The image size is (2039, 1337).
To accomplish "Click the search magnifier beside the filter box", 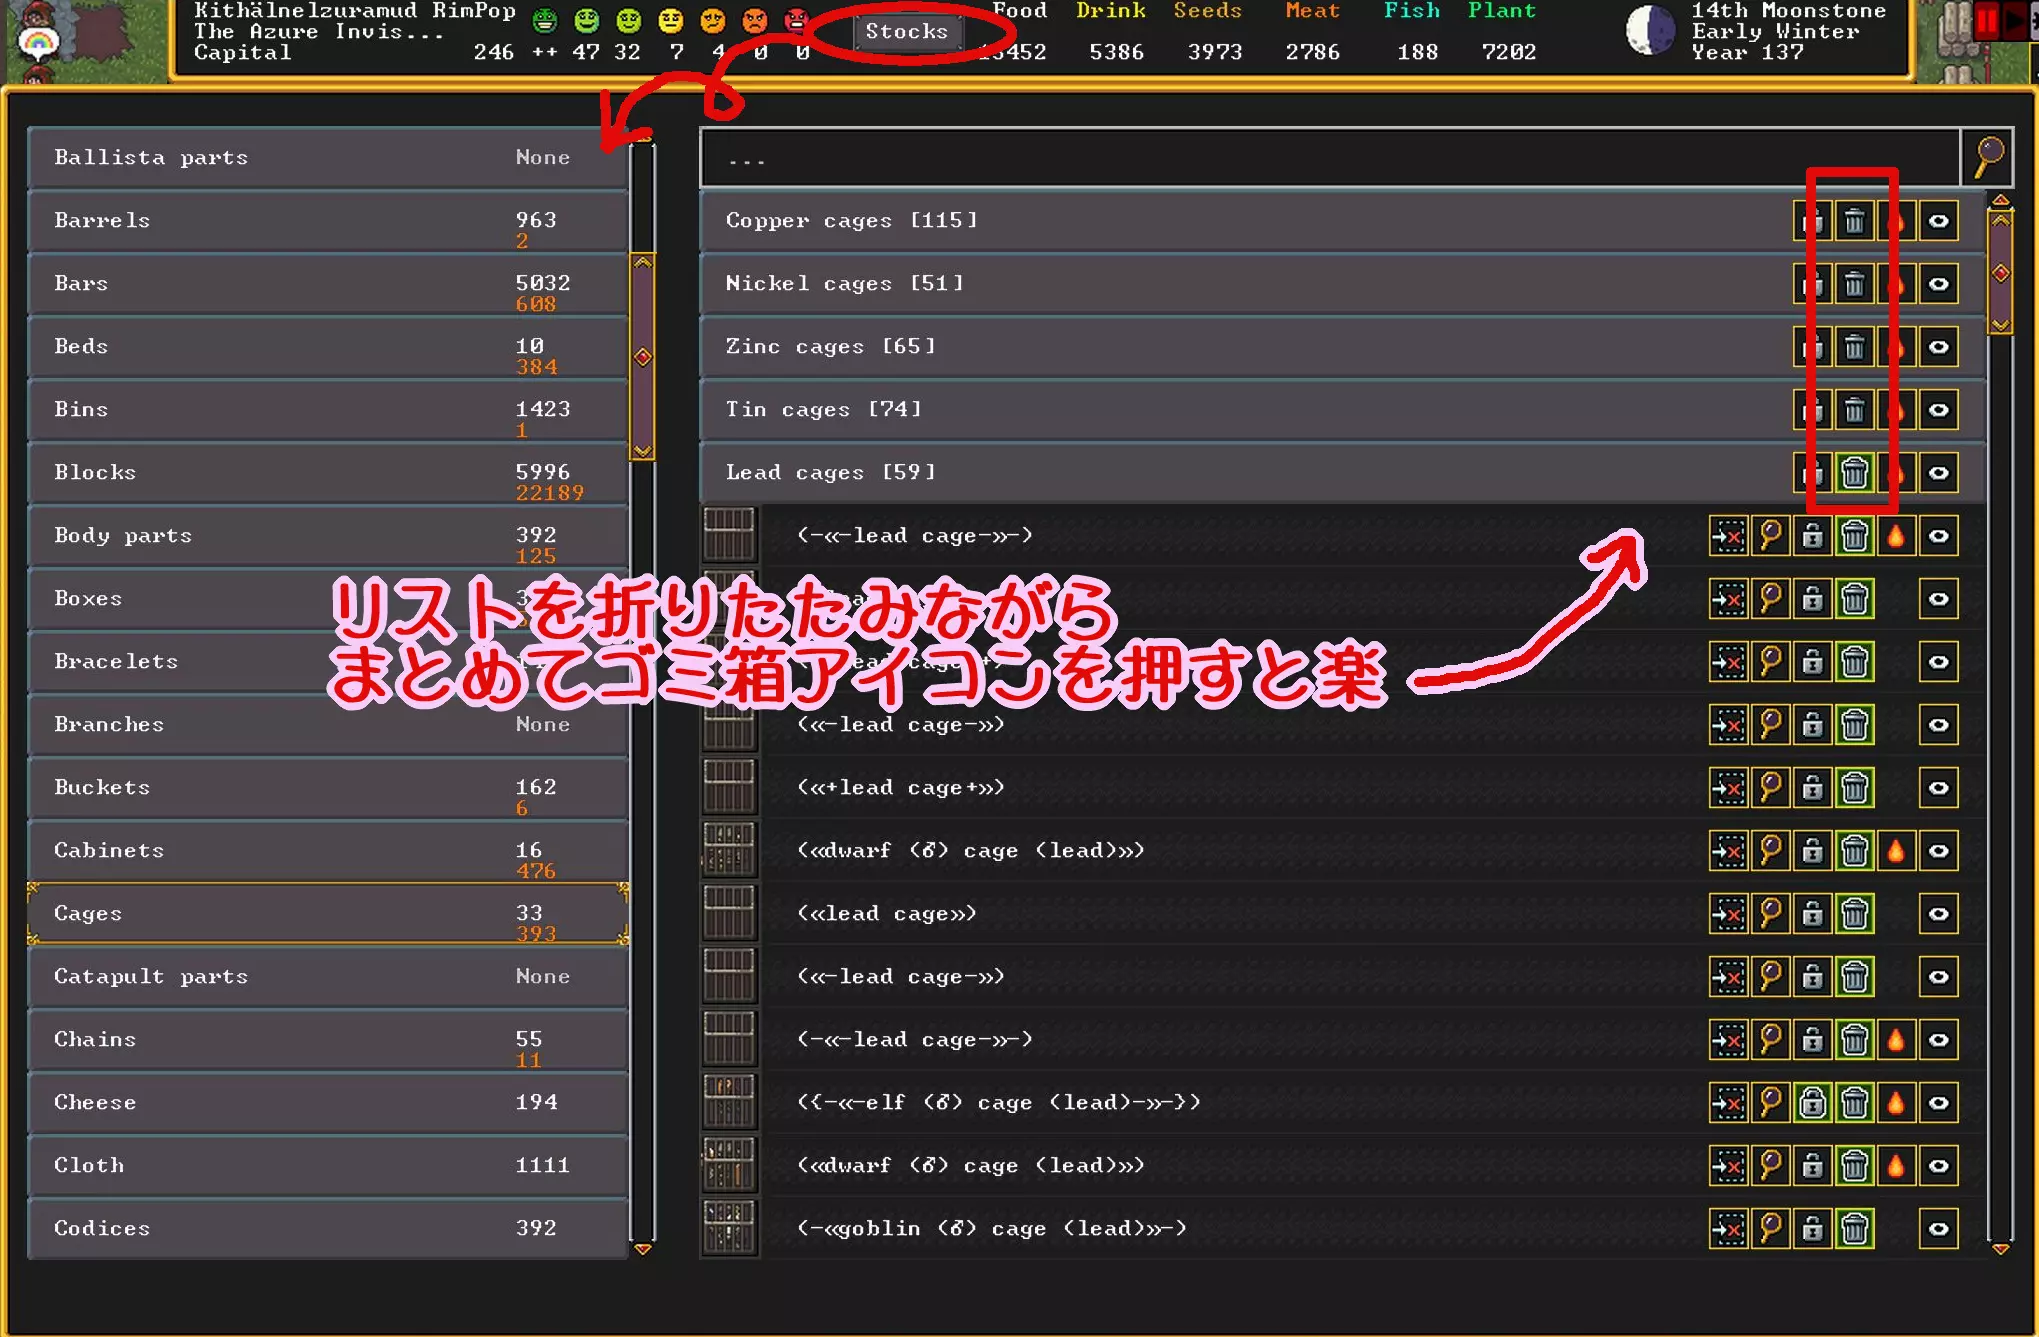I will pyautogui.click(x=1988, y=157).
